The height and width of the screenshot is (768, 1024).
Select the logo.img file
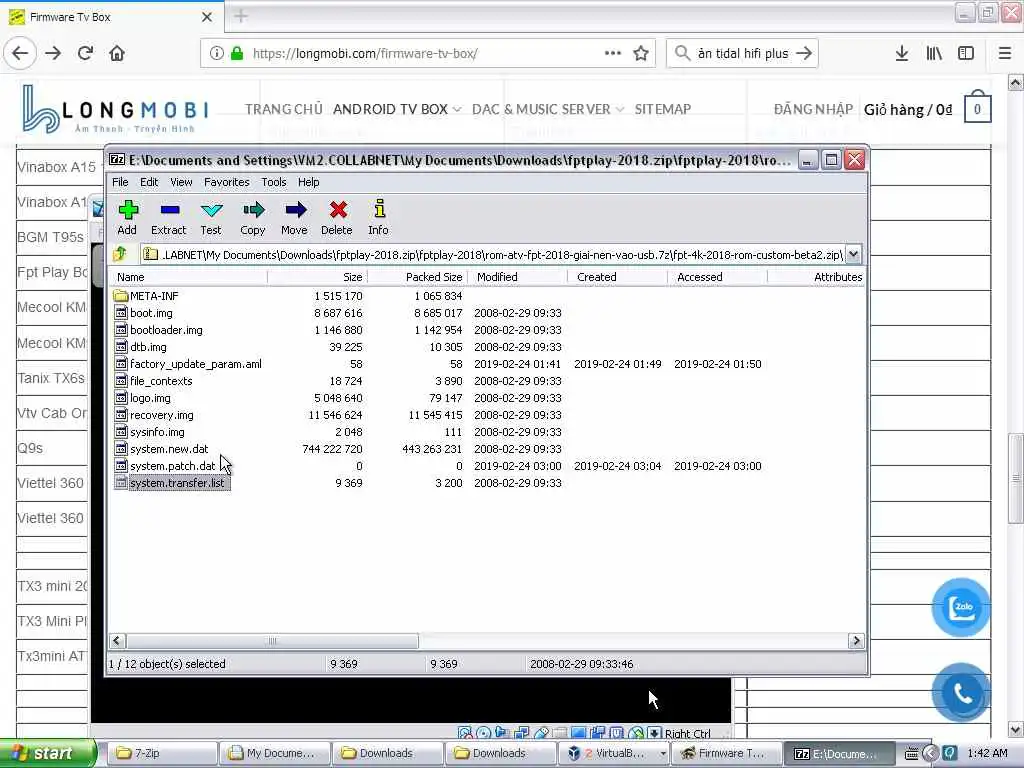pos(150,398)
